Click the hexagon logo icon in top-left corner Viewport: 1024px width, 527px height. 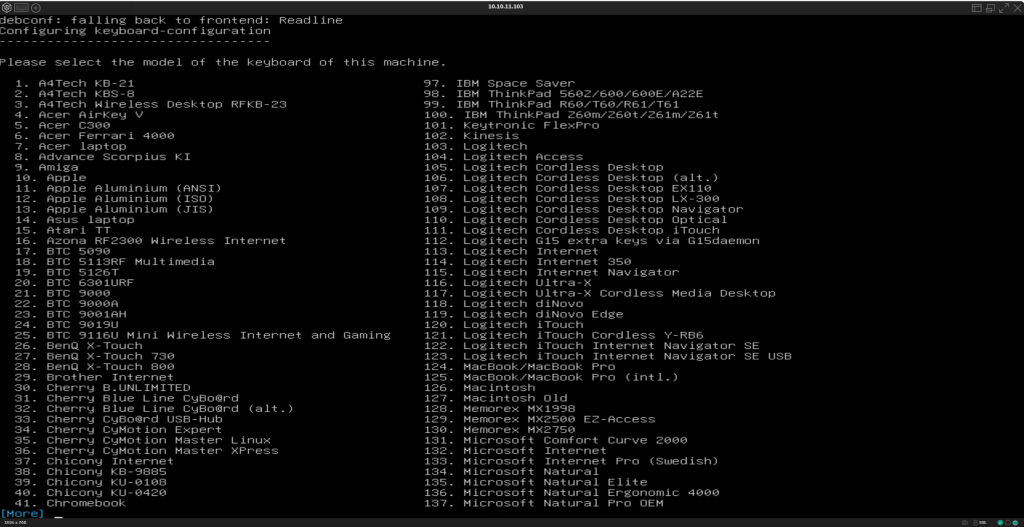[5, 8]
